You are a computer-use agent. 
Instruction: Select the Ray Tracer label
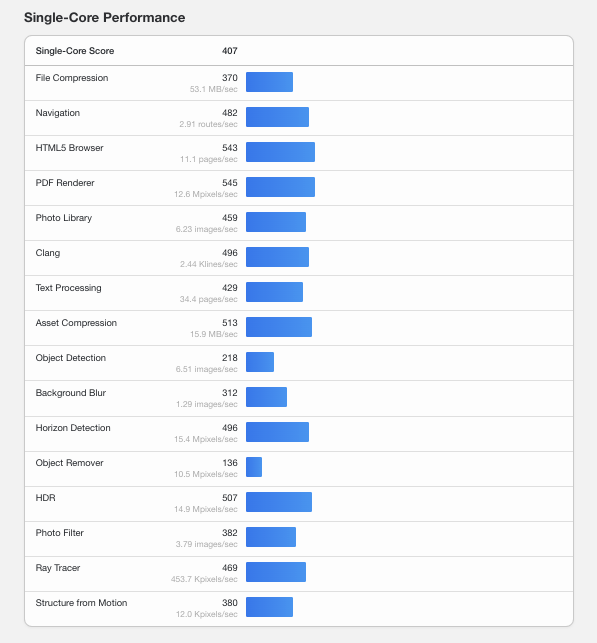click(x=58, y=568)
